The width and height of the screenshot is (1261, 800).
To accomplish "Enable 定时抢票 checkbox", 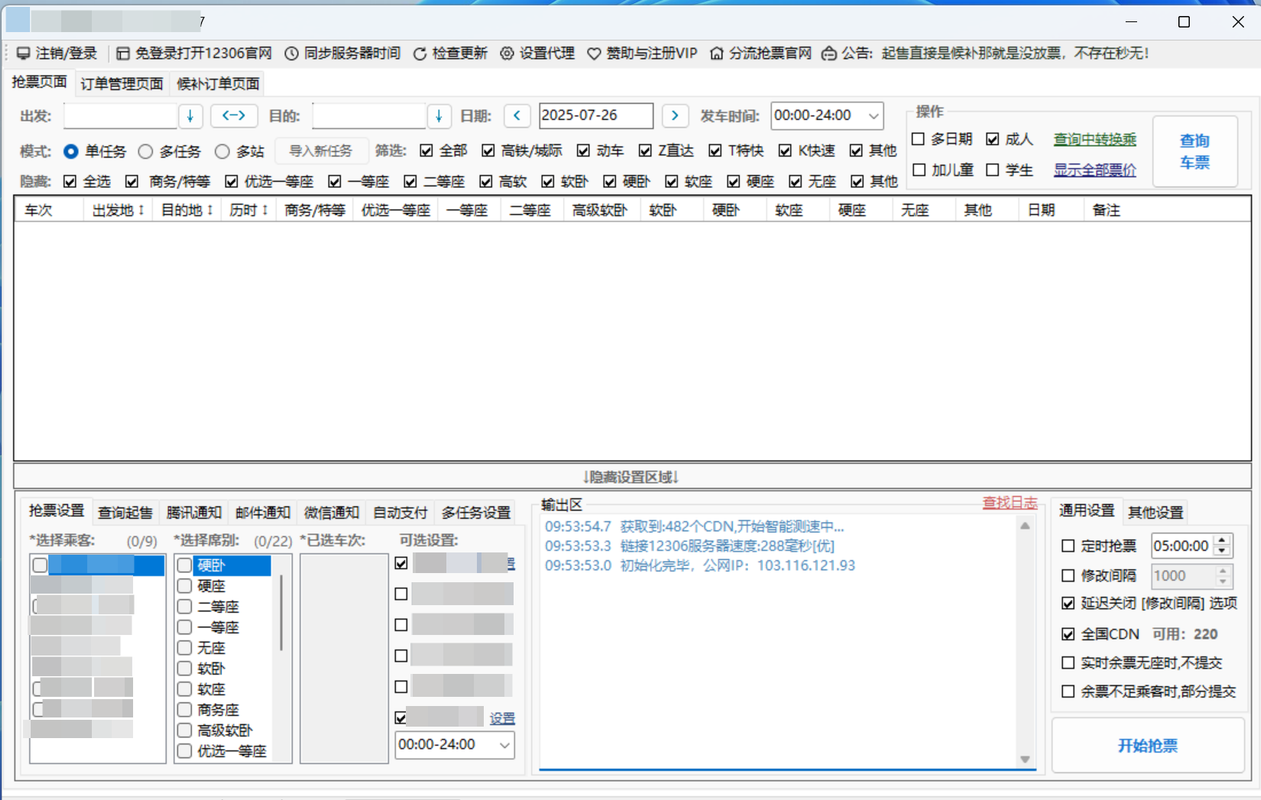I will pos(1068,546).
